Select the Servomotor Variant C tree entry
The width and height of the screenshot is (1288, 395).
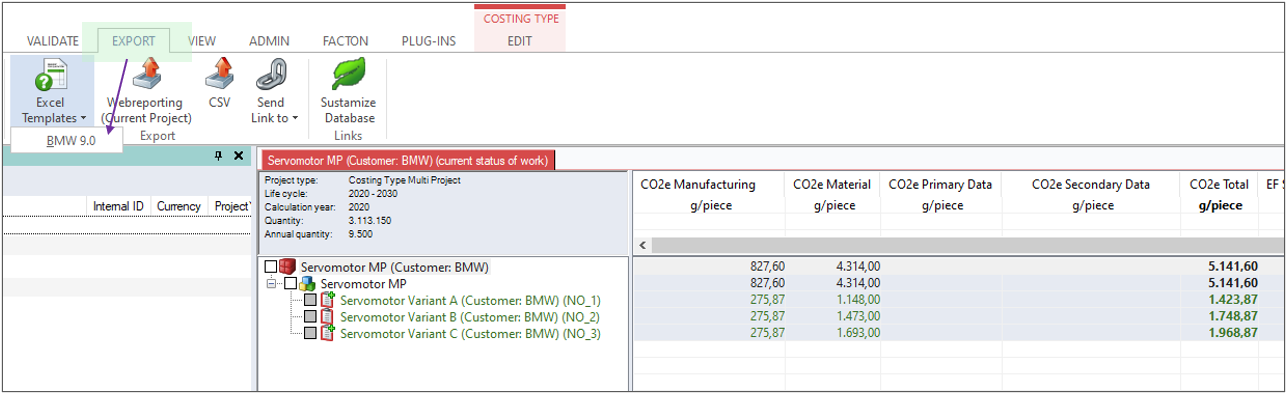point(470,333)
